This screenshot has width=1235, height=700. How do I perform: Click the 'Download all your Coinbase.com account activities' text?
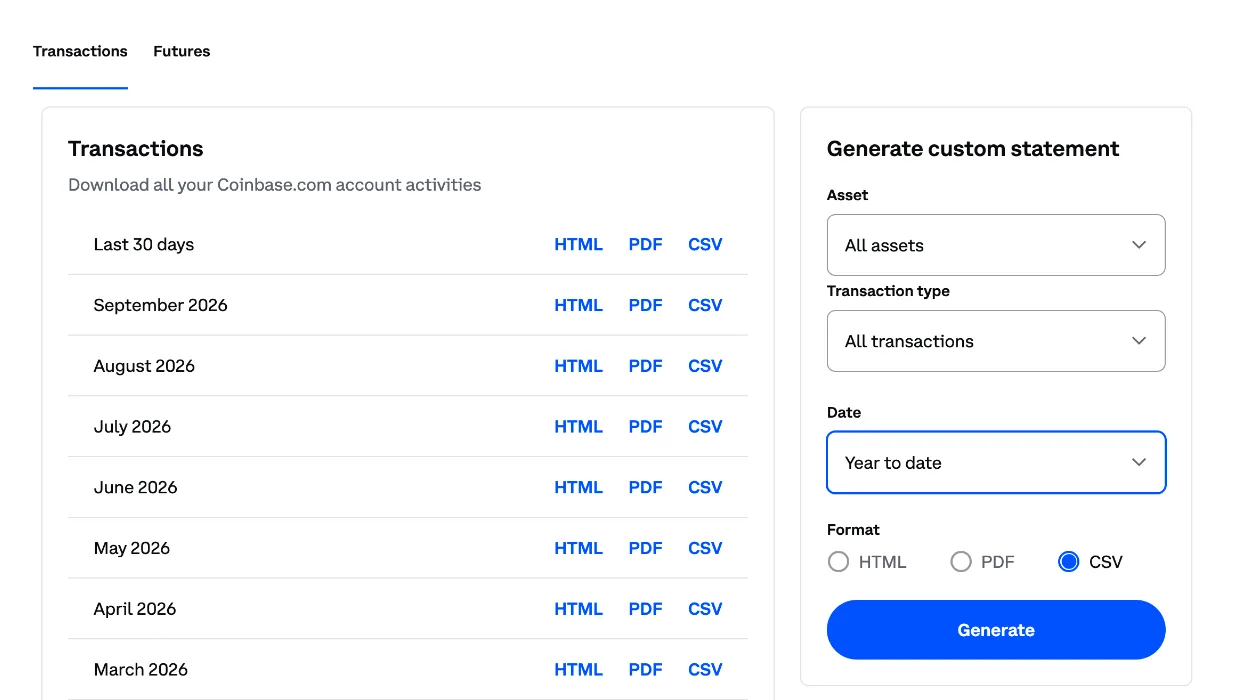pyautogui.click(x=275, y=185)
